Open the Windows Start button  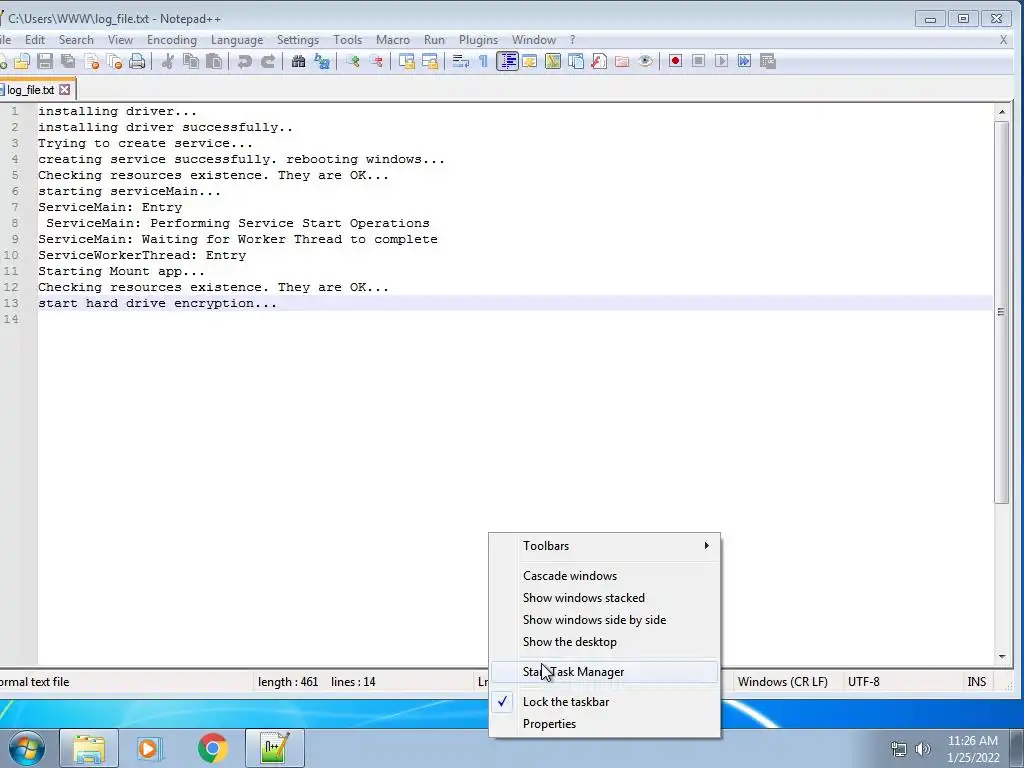coord(27,748)
